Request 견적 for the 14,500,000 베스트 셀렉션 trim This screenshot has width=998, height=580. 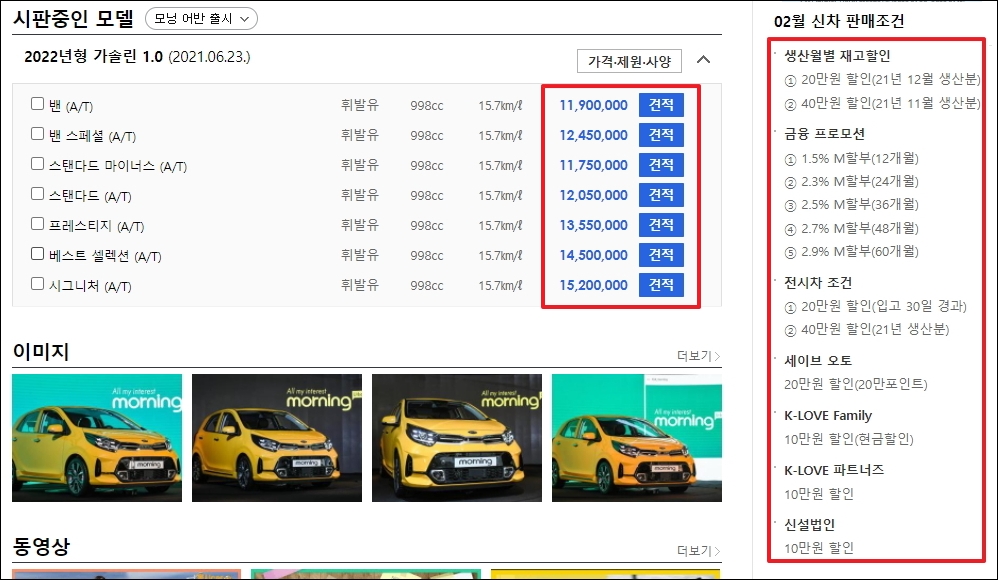(x=661, y=255)
